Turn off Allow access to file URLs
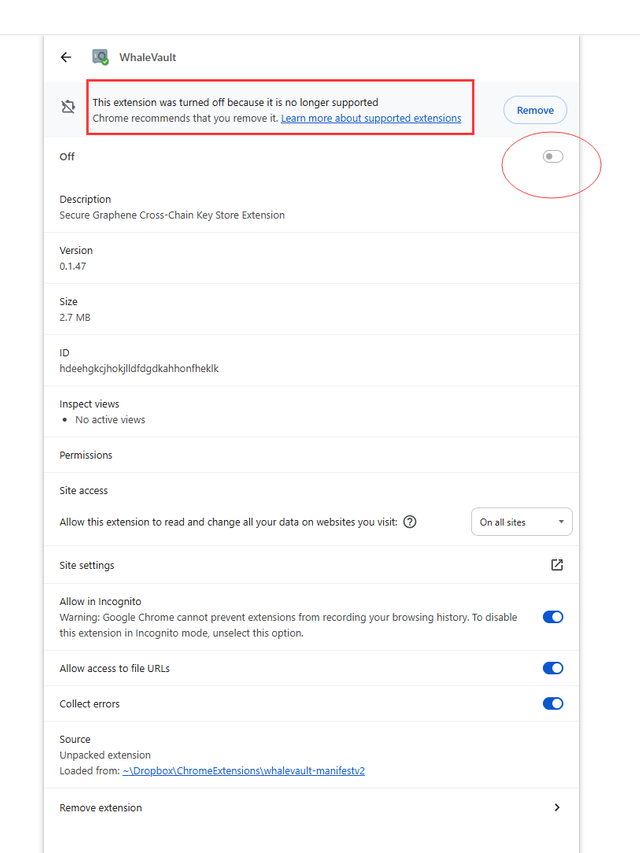Image resolution: width=640 pixels, height=853 pixels. point(553,668)
